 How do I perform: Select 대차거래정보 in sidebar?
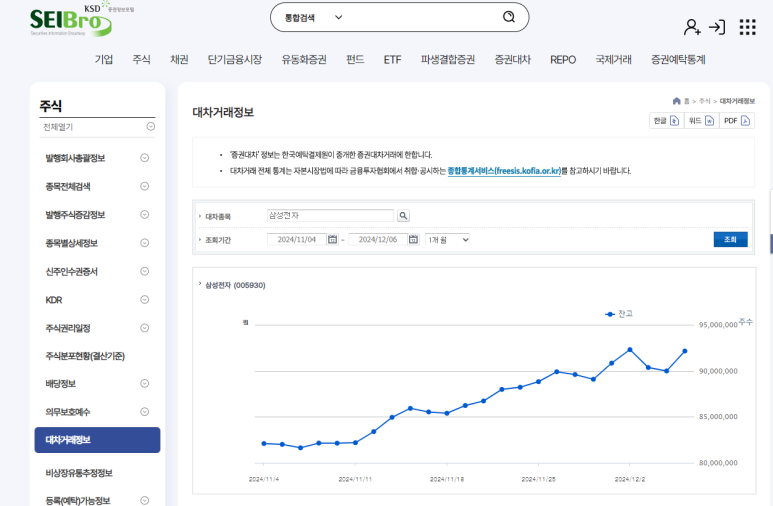[x=97, y=440]
